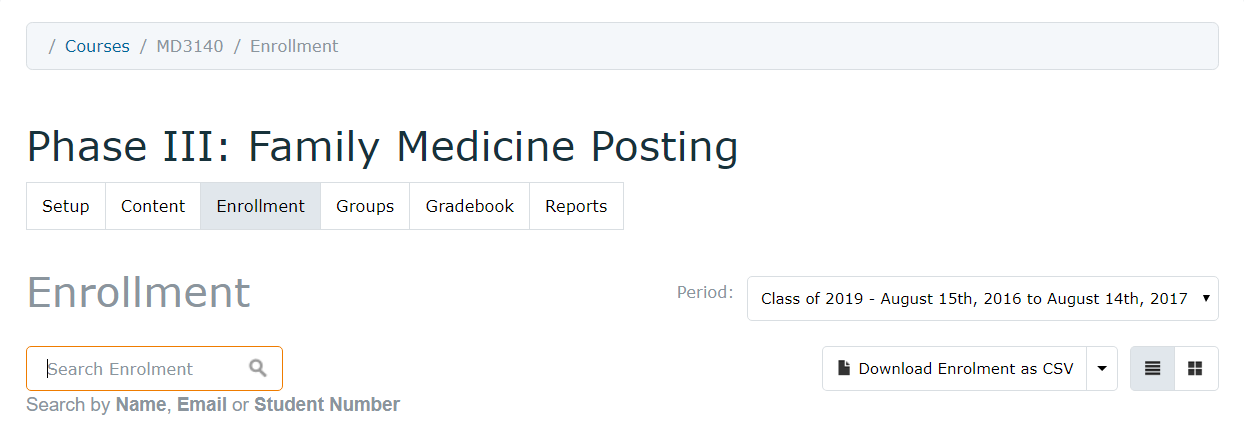View the Reports tab
Screen dimensions: 1244x445
coord(576,206)
